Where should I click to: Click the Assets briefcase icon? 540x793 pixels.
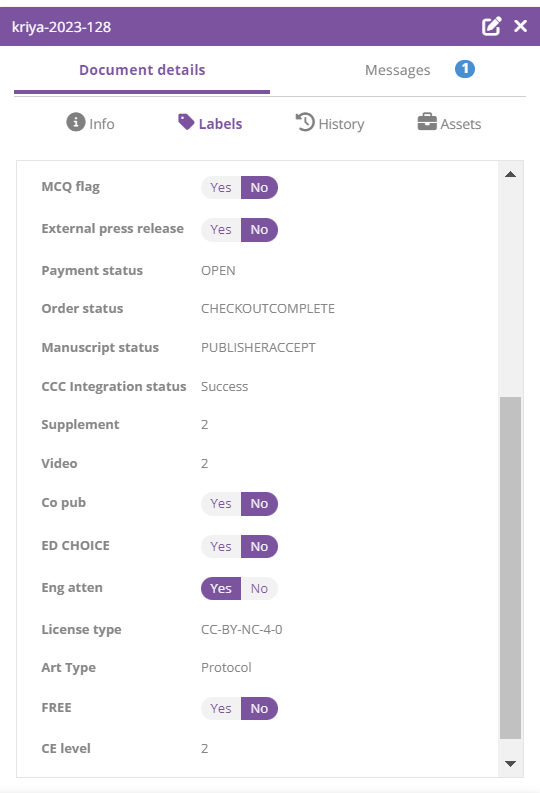point(427,122)
